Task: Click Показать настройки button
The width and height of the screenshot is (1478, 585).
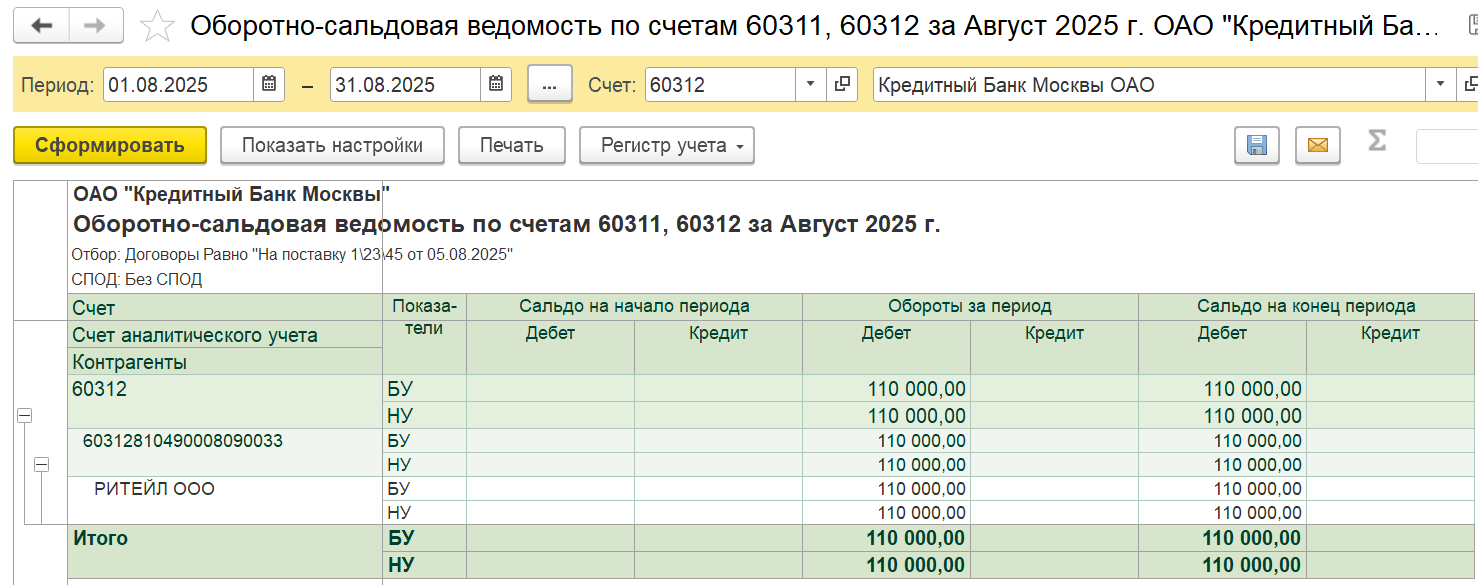Action: tap(332, 146)
